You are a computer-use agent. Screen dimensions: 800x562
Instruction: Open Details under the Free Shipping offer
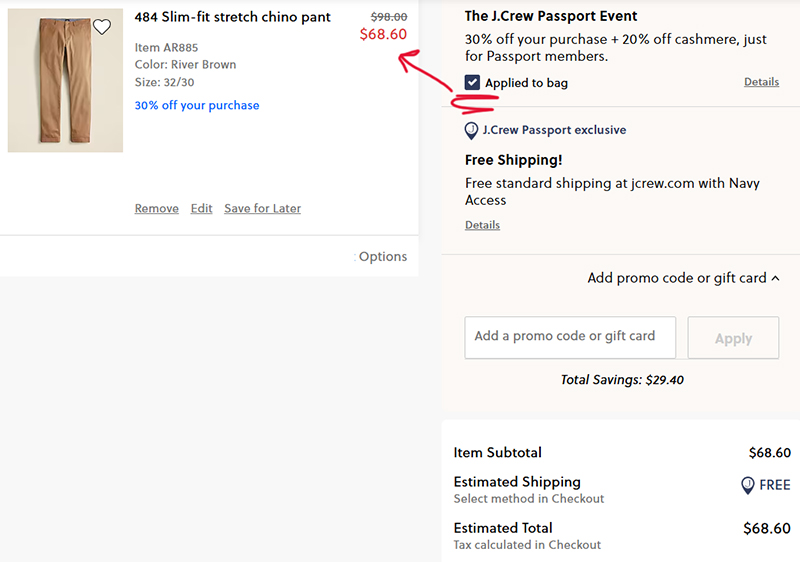click(x=482, y=225)
